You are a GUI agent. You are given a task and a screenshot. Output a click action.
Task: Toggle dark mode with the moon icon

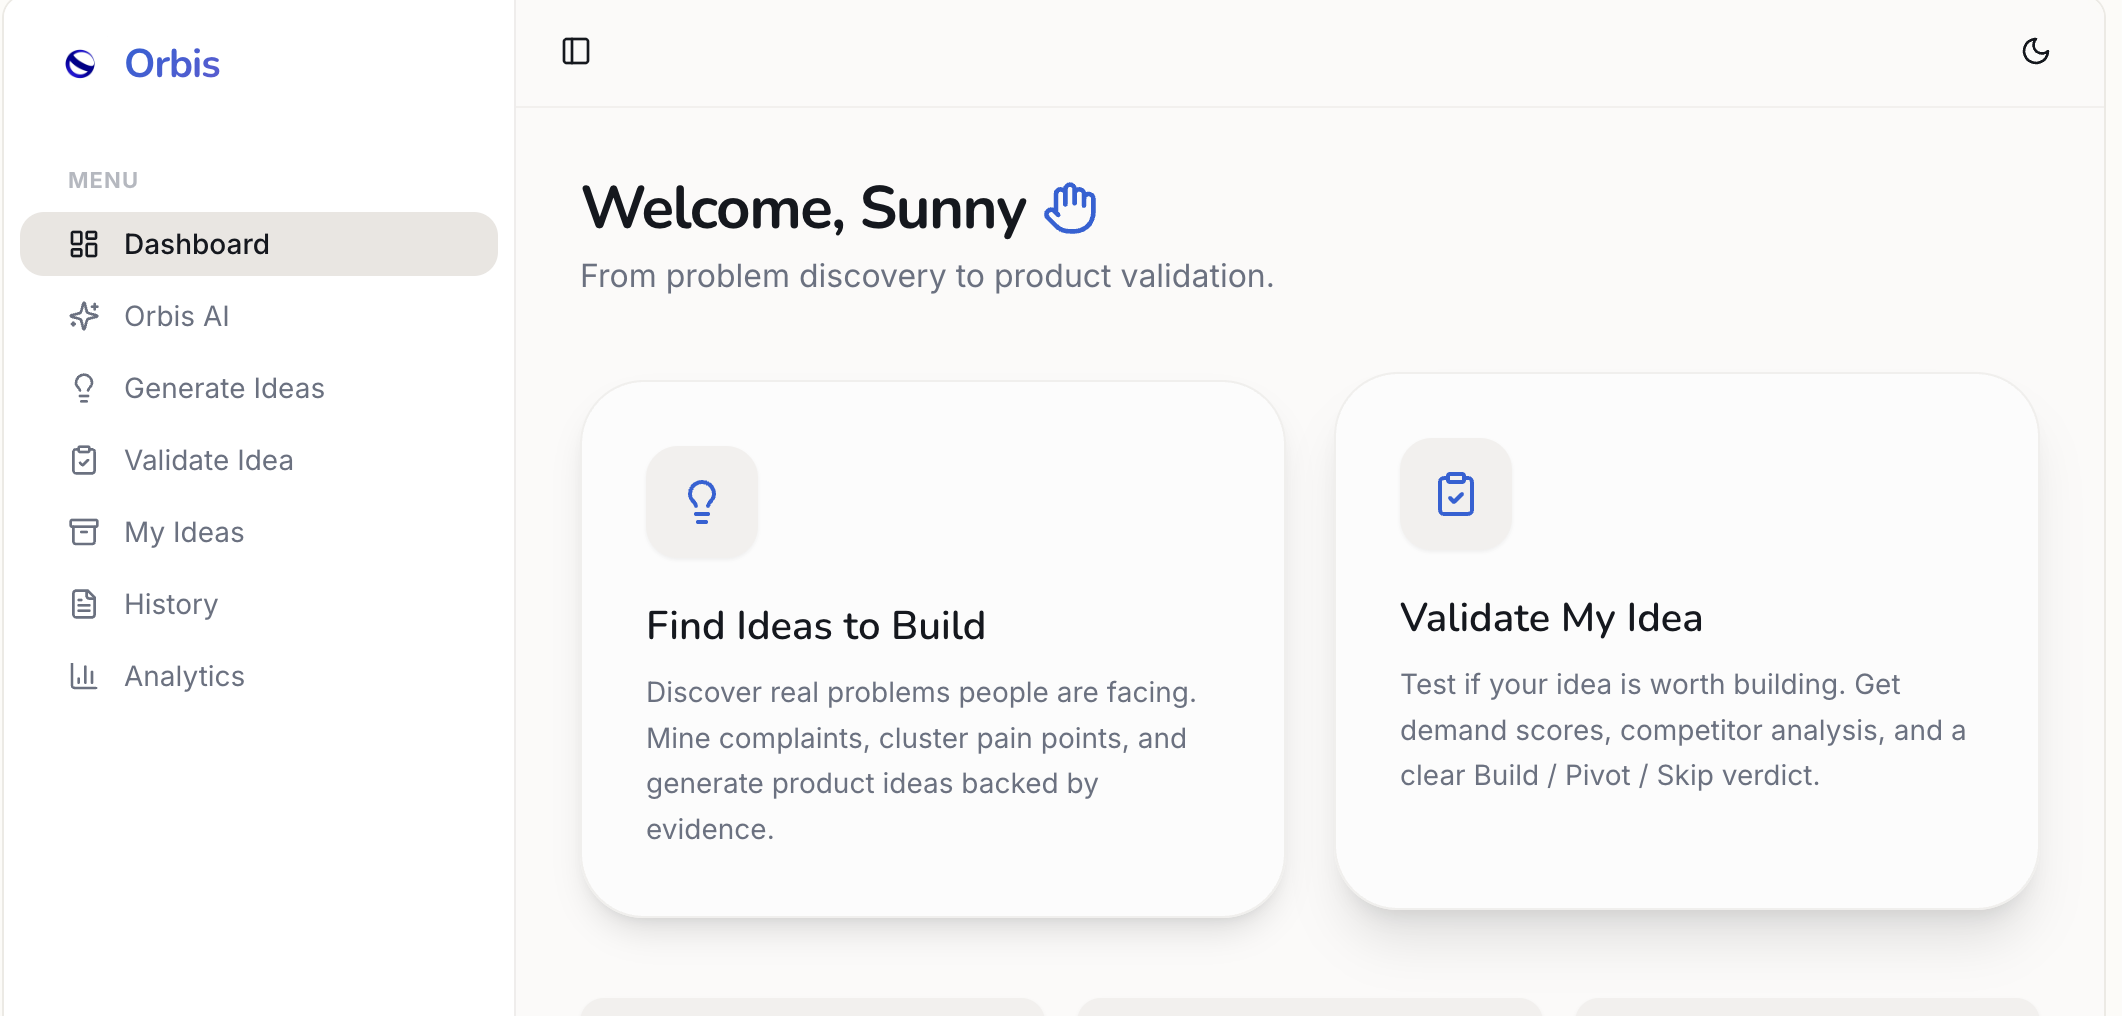(x=2037, y=52)
